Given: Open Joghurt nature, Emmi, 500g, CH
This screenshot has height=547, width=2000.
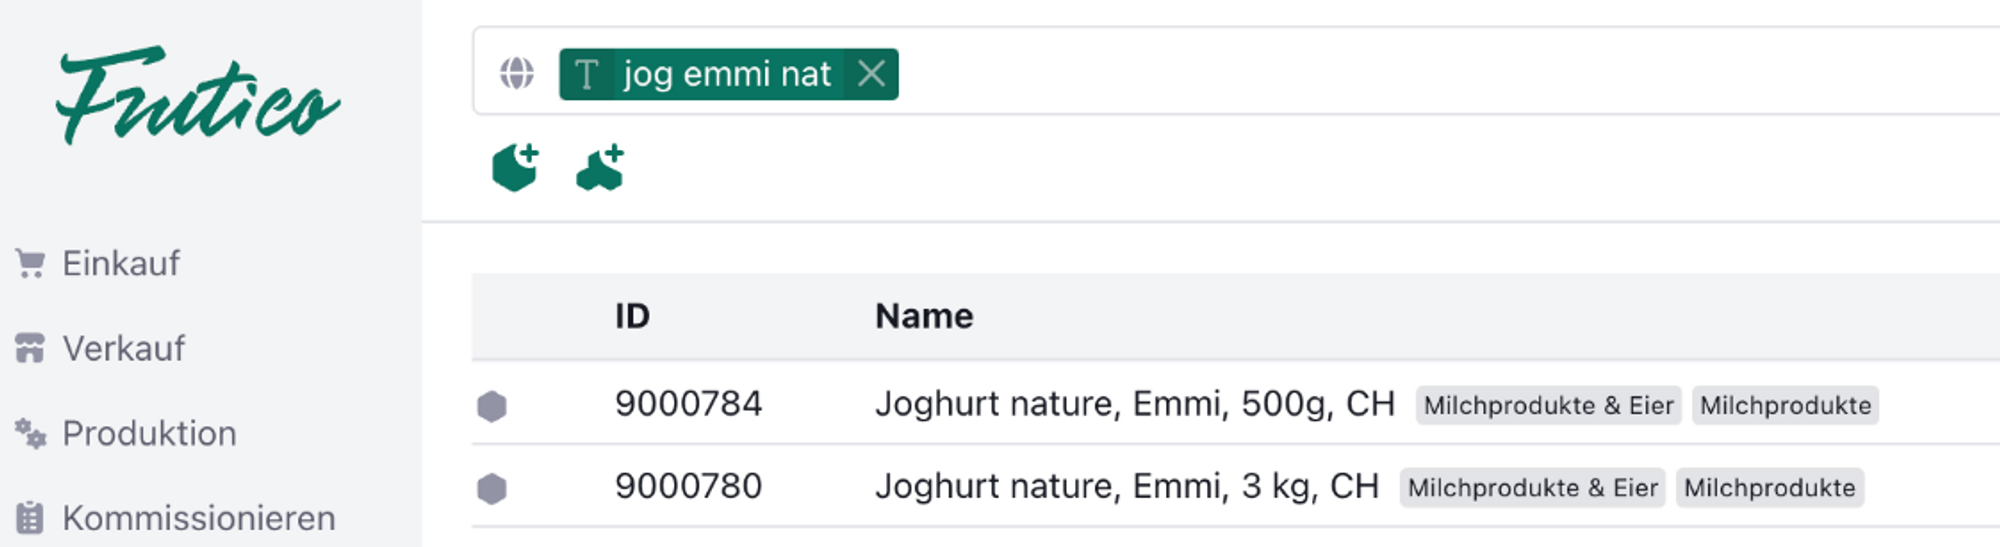Looking at the screenshot, I should tap(1134, 404).
